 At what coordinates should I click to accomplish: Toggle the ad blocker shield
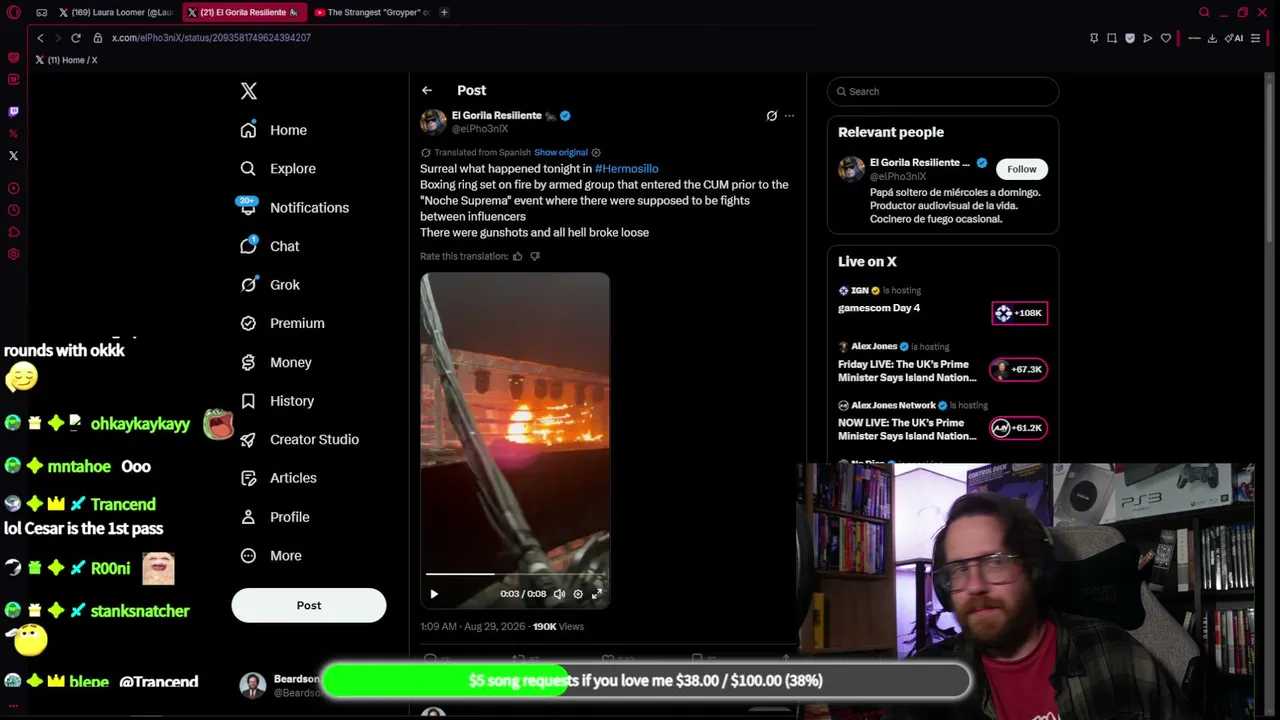click(x=1130, y=38)
